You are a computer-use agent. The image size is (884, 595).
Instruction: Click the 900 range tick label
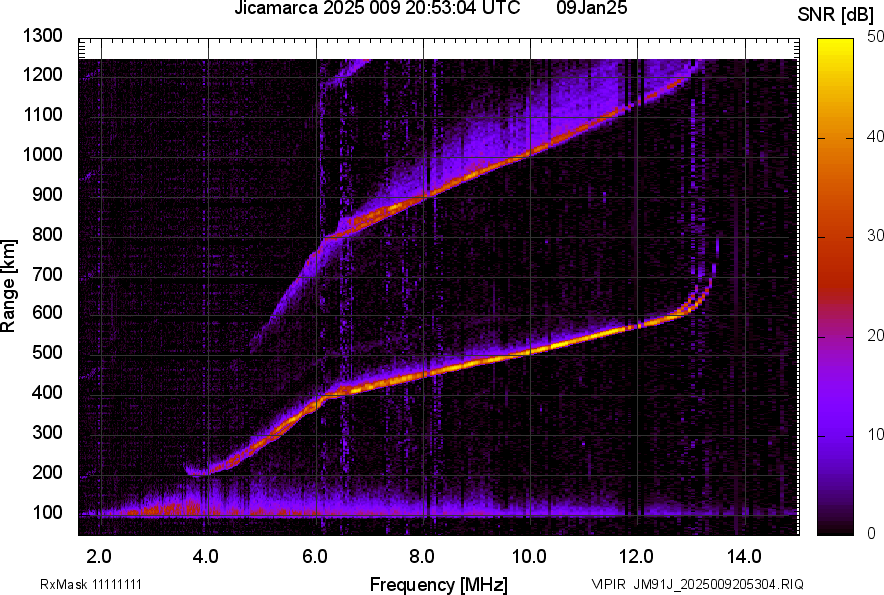(47, 194)
